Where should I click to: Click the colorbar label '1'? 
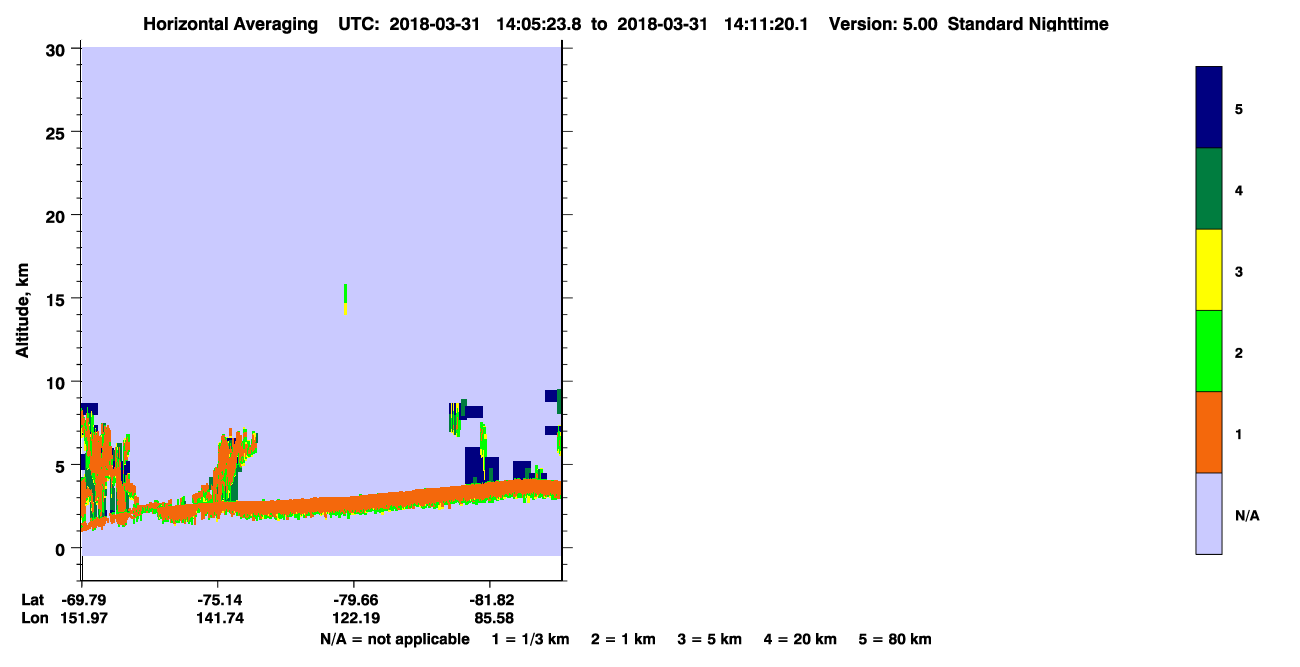[1239, 434]
